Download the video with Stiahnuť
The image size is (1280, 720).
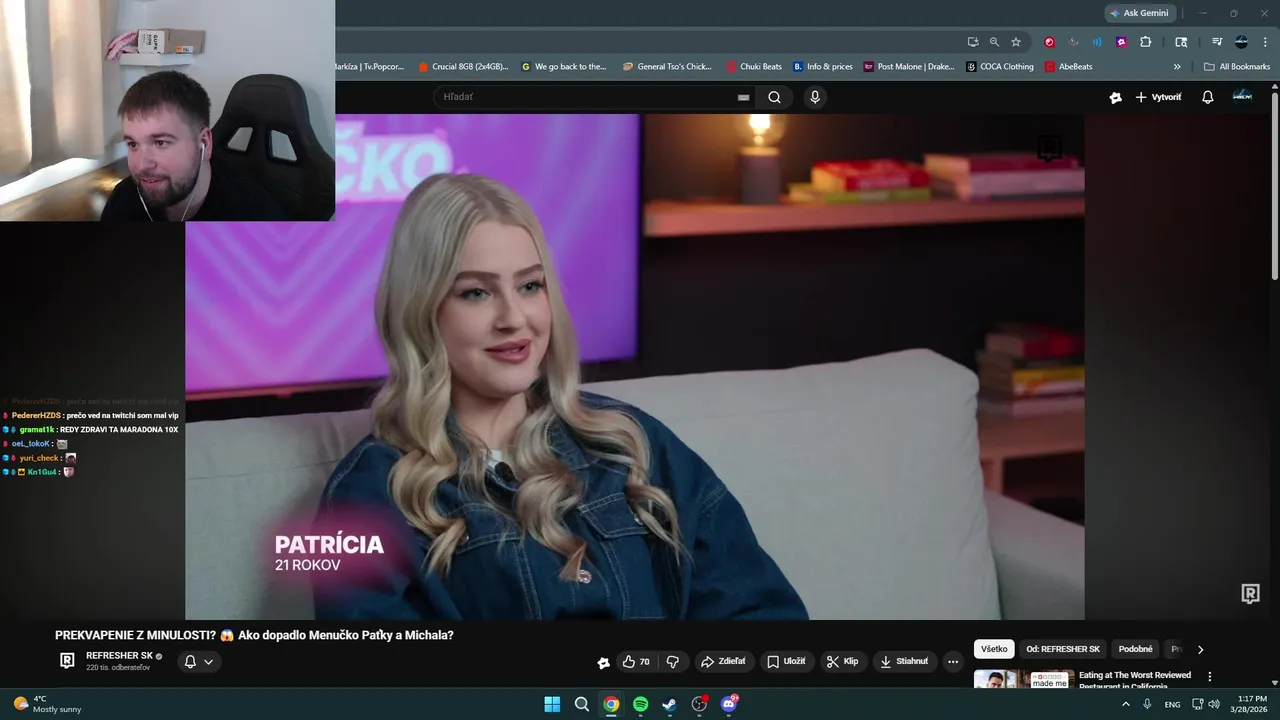click(904, 661)
